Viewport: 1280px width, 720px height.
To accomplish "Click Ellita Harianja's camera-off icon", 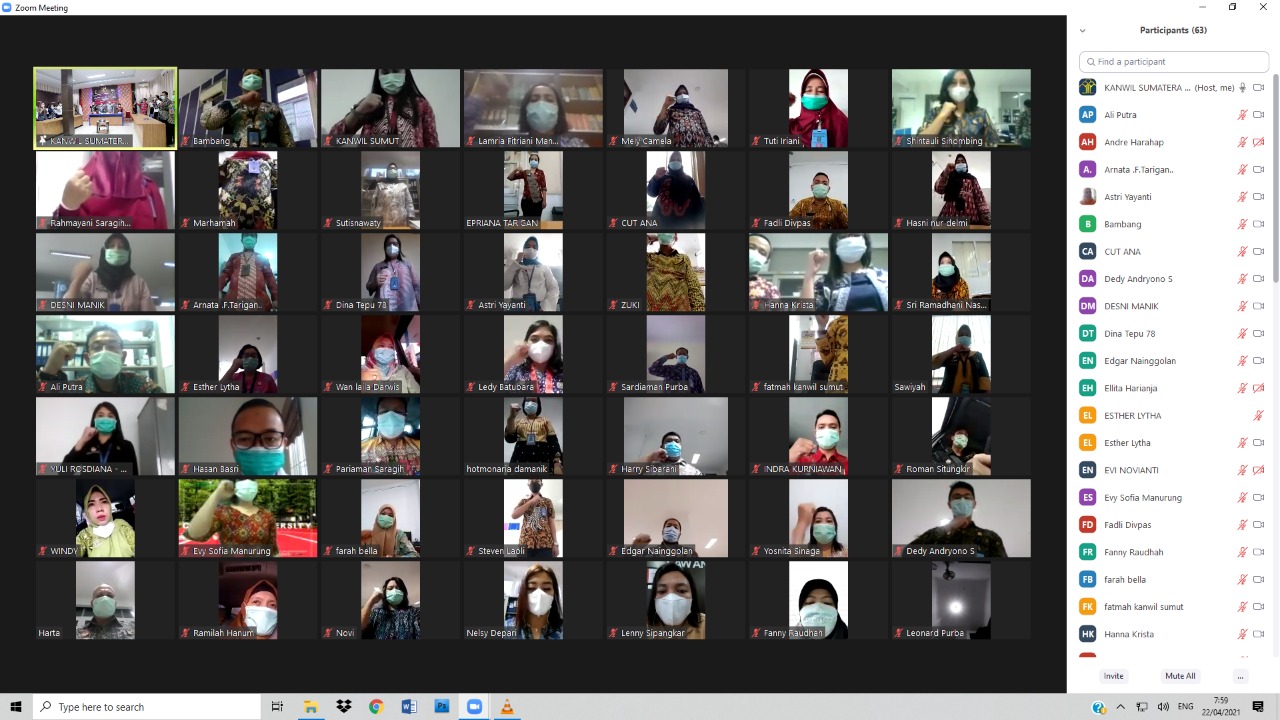I will point(1259,388).
